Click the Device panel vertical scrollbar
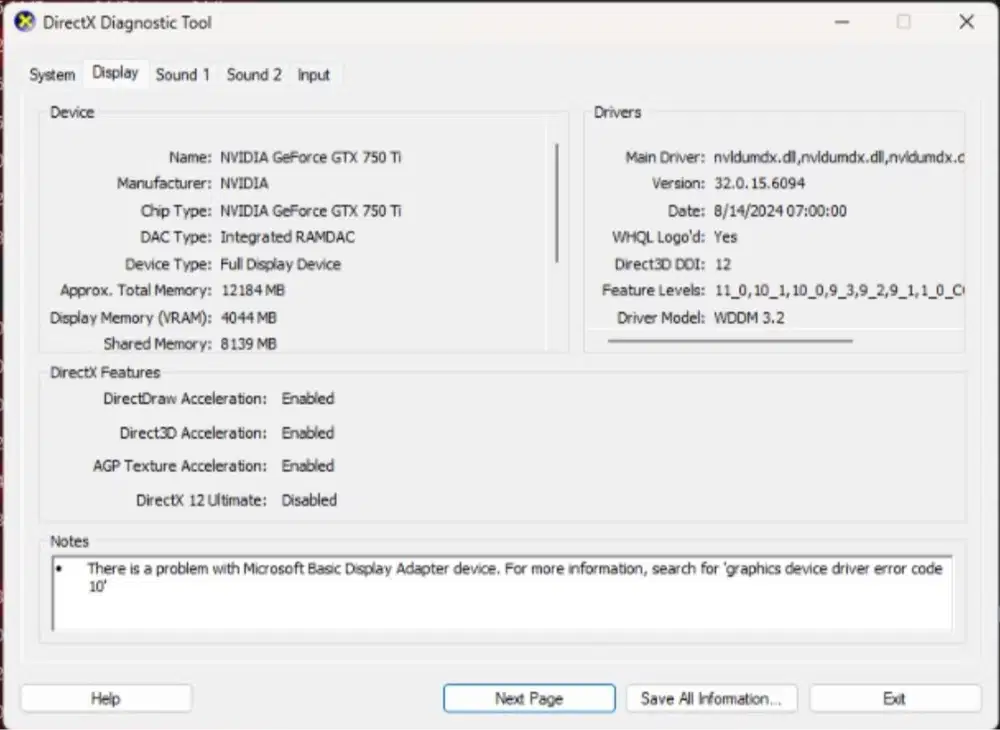Viewport: 1000px width, 730px height. 557,203
